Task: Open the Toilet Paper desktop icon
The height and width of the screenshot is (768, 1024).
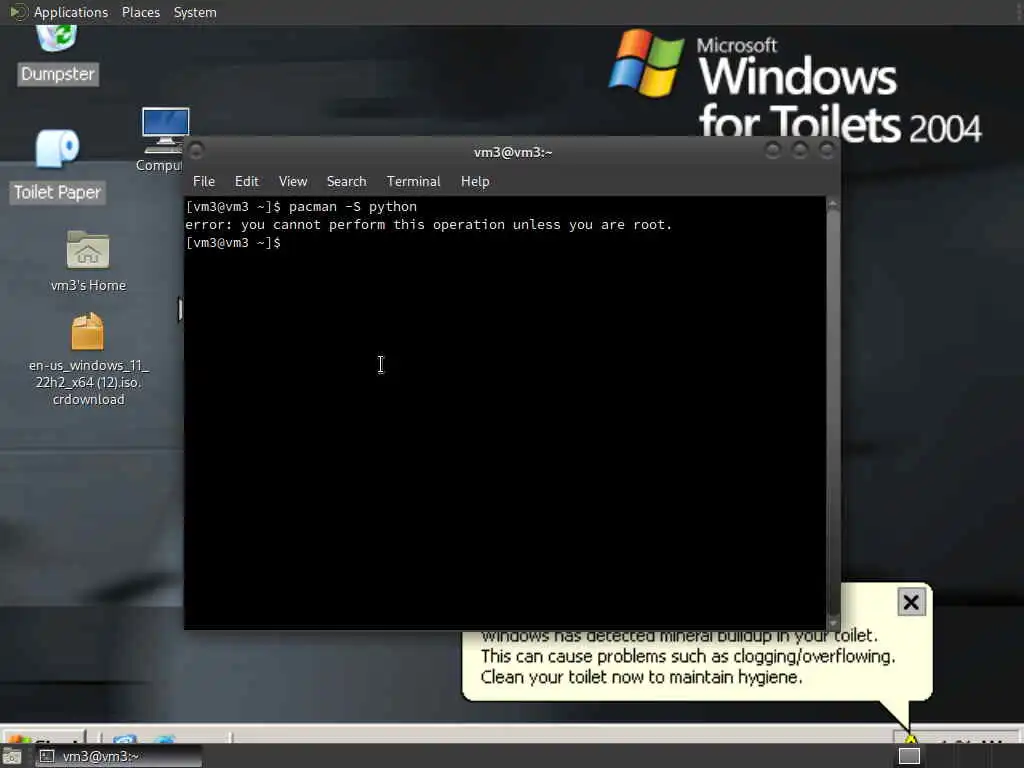Action: tap(57, 149)
